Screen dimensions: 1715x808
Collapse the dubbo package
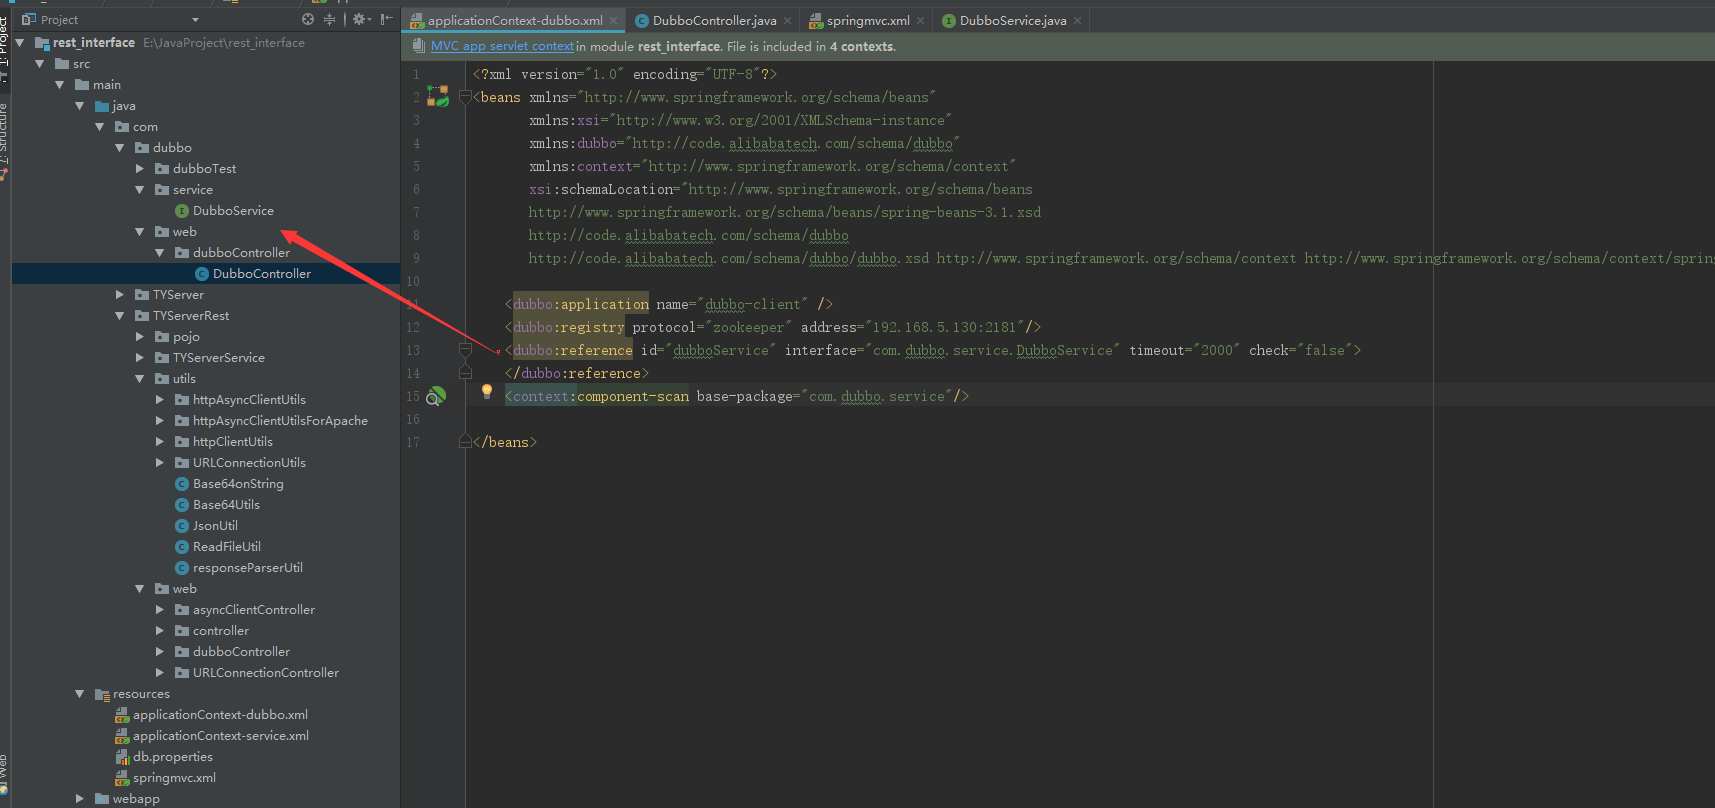[119, 148]
